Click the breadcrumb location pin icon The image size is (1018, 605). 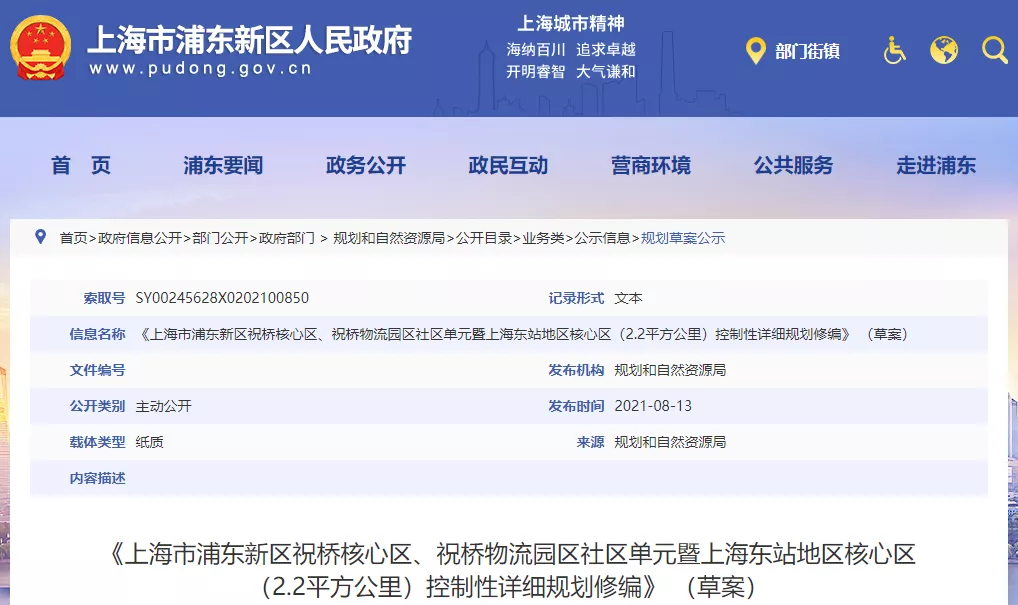coord(40,237)
